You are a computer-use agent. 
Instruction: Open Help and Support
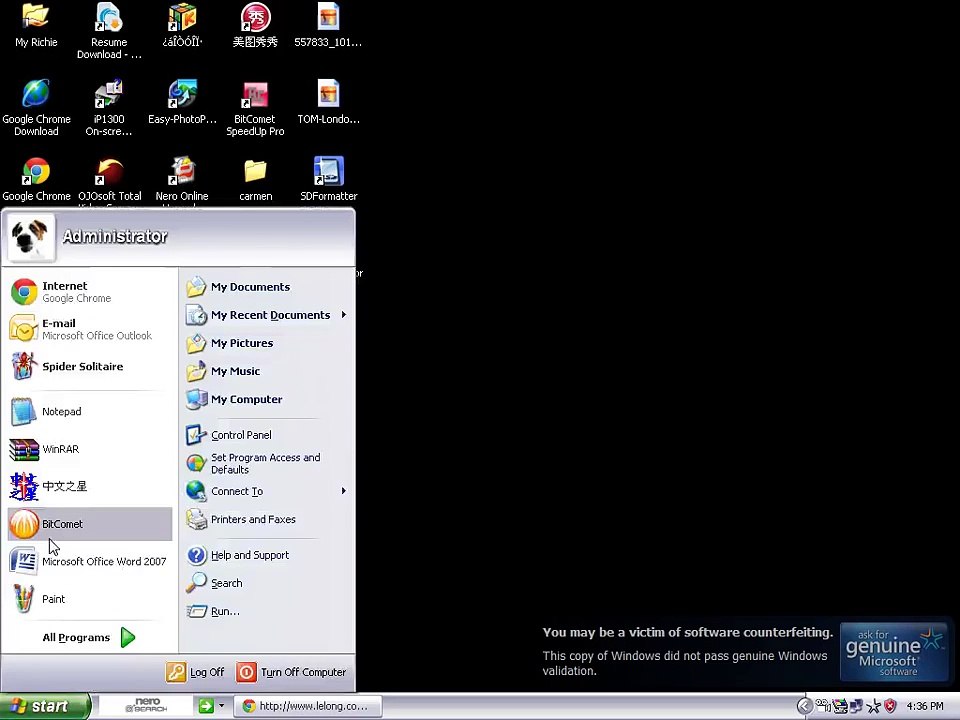coord(267,555)
